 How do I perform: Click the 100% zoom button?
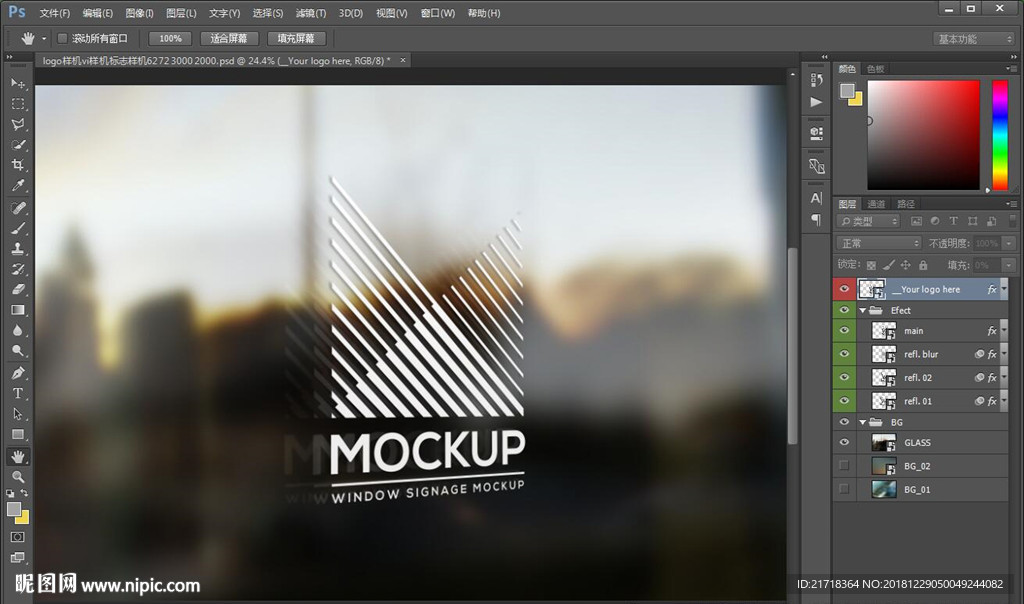[170, 39]
